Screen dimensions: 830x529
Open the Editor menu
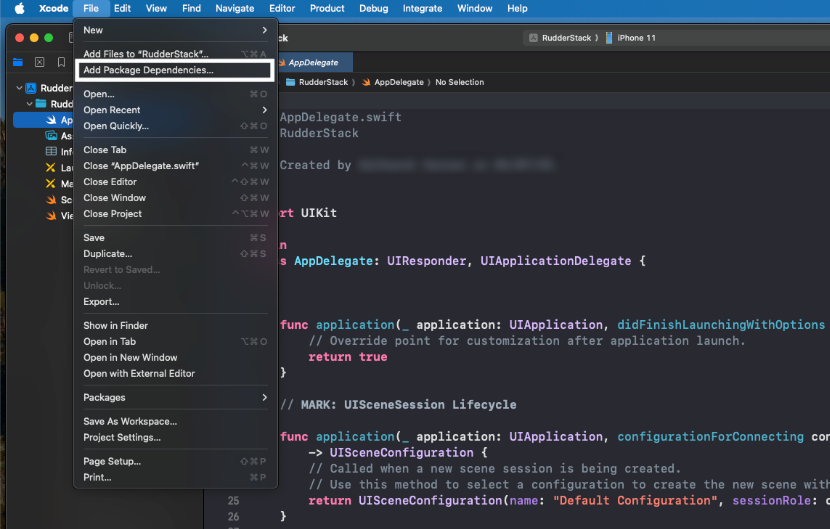click(282, 8)
